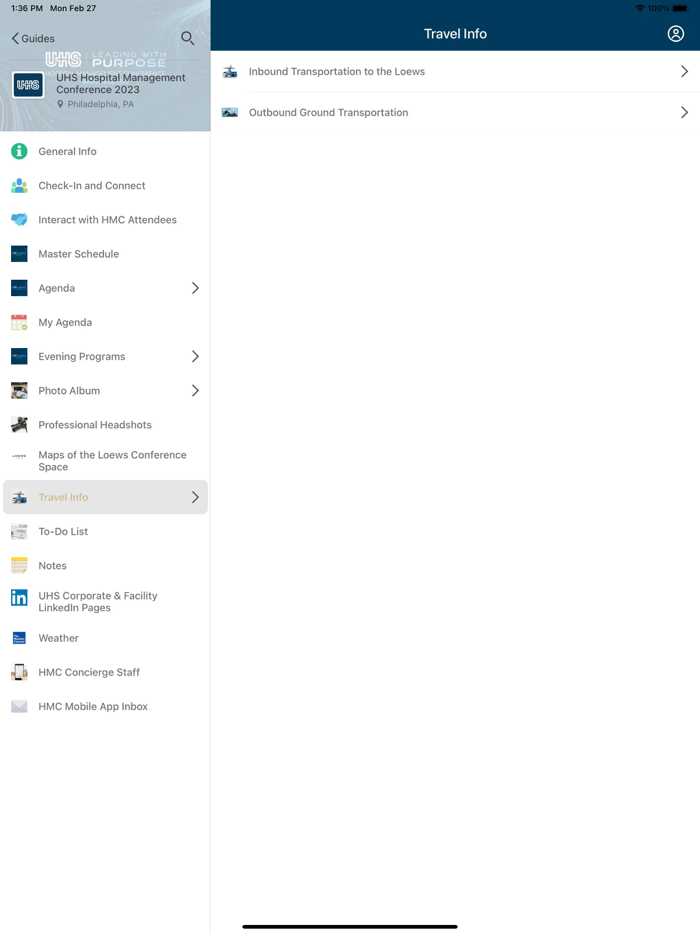
Task: Click the battery status indicator
Action: pos(681,8)
